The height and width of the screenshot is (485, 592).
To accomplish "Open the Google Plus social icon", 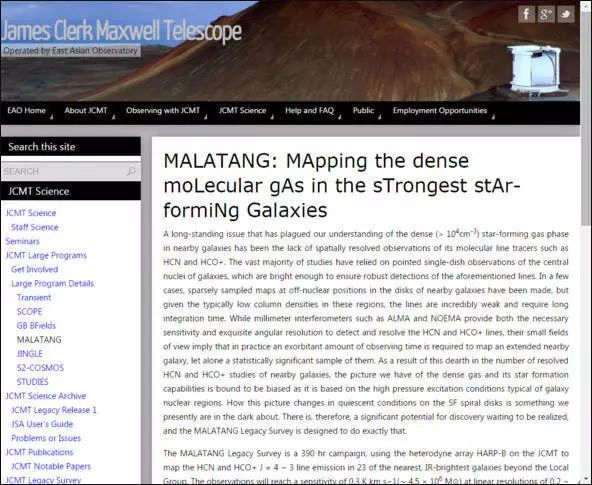I will [546, 14].
